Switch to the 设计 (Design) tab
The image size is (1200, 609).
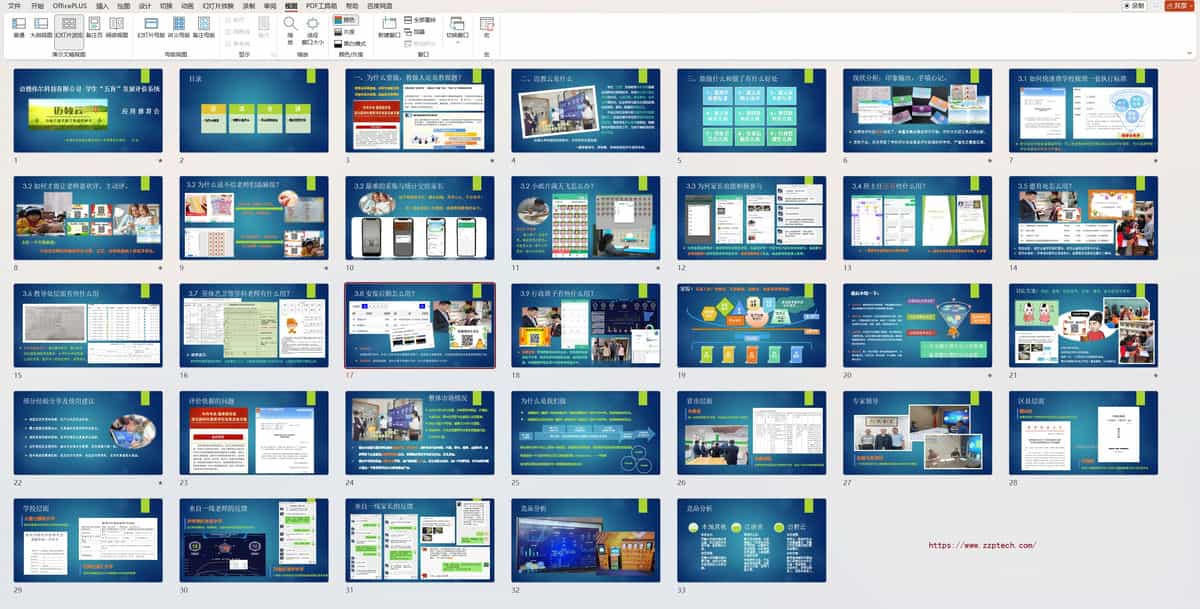[145, 5]
